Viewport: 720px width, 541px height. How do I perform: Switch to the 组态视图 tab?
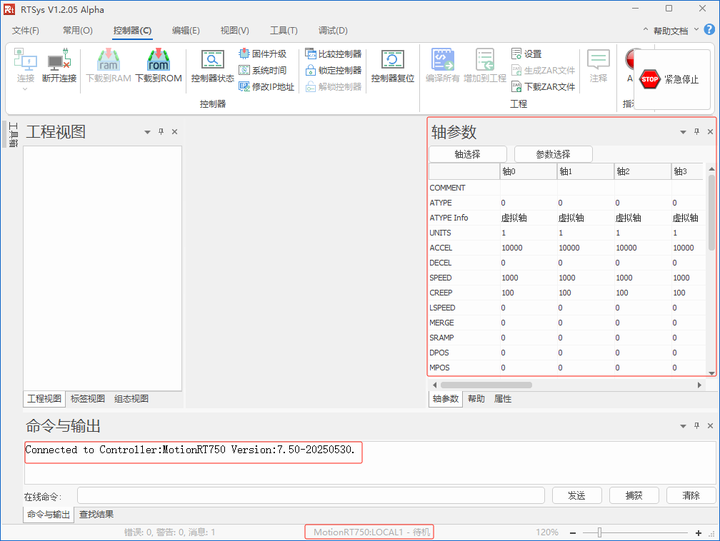point(131,399)
